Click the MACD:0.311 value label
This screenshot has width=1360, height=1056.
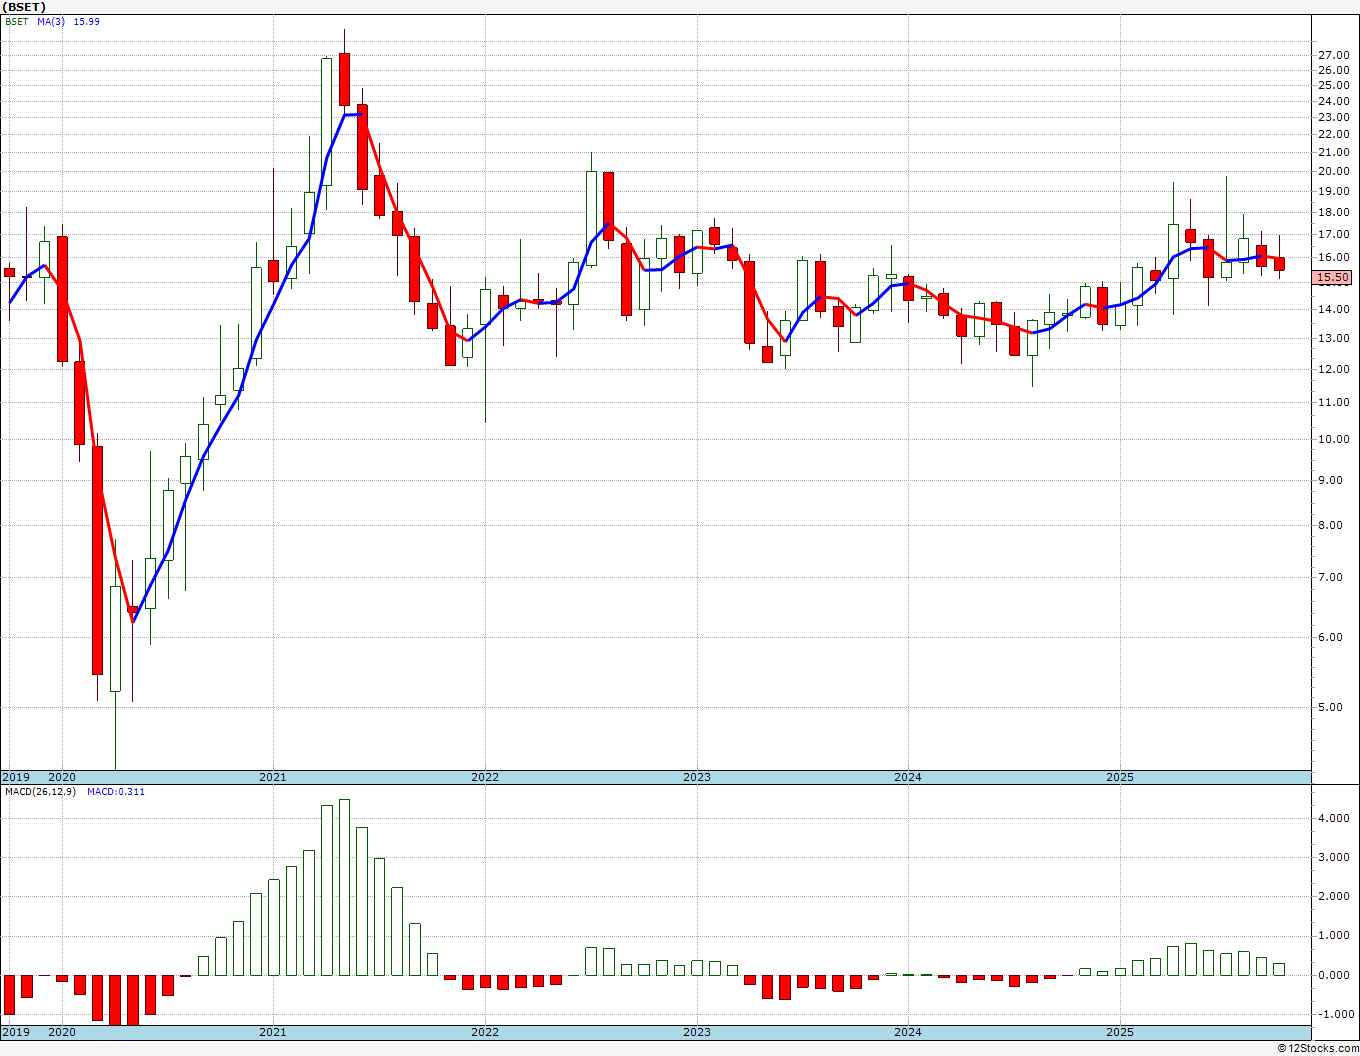pyautogui.click(x=115, y=792)
